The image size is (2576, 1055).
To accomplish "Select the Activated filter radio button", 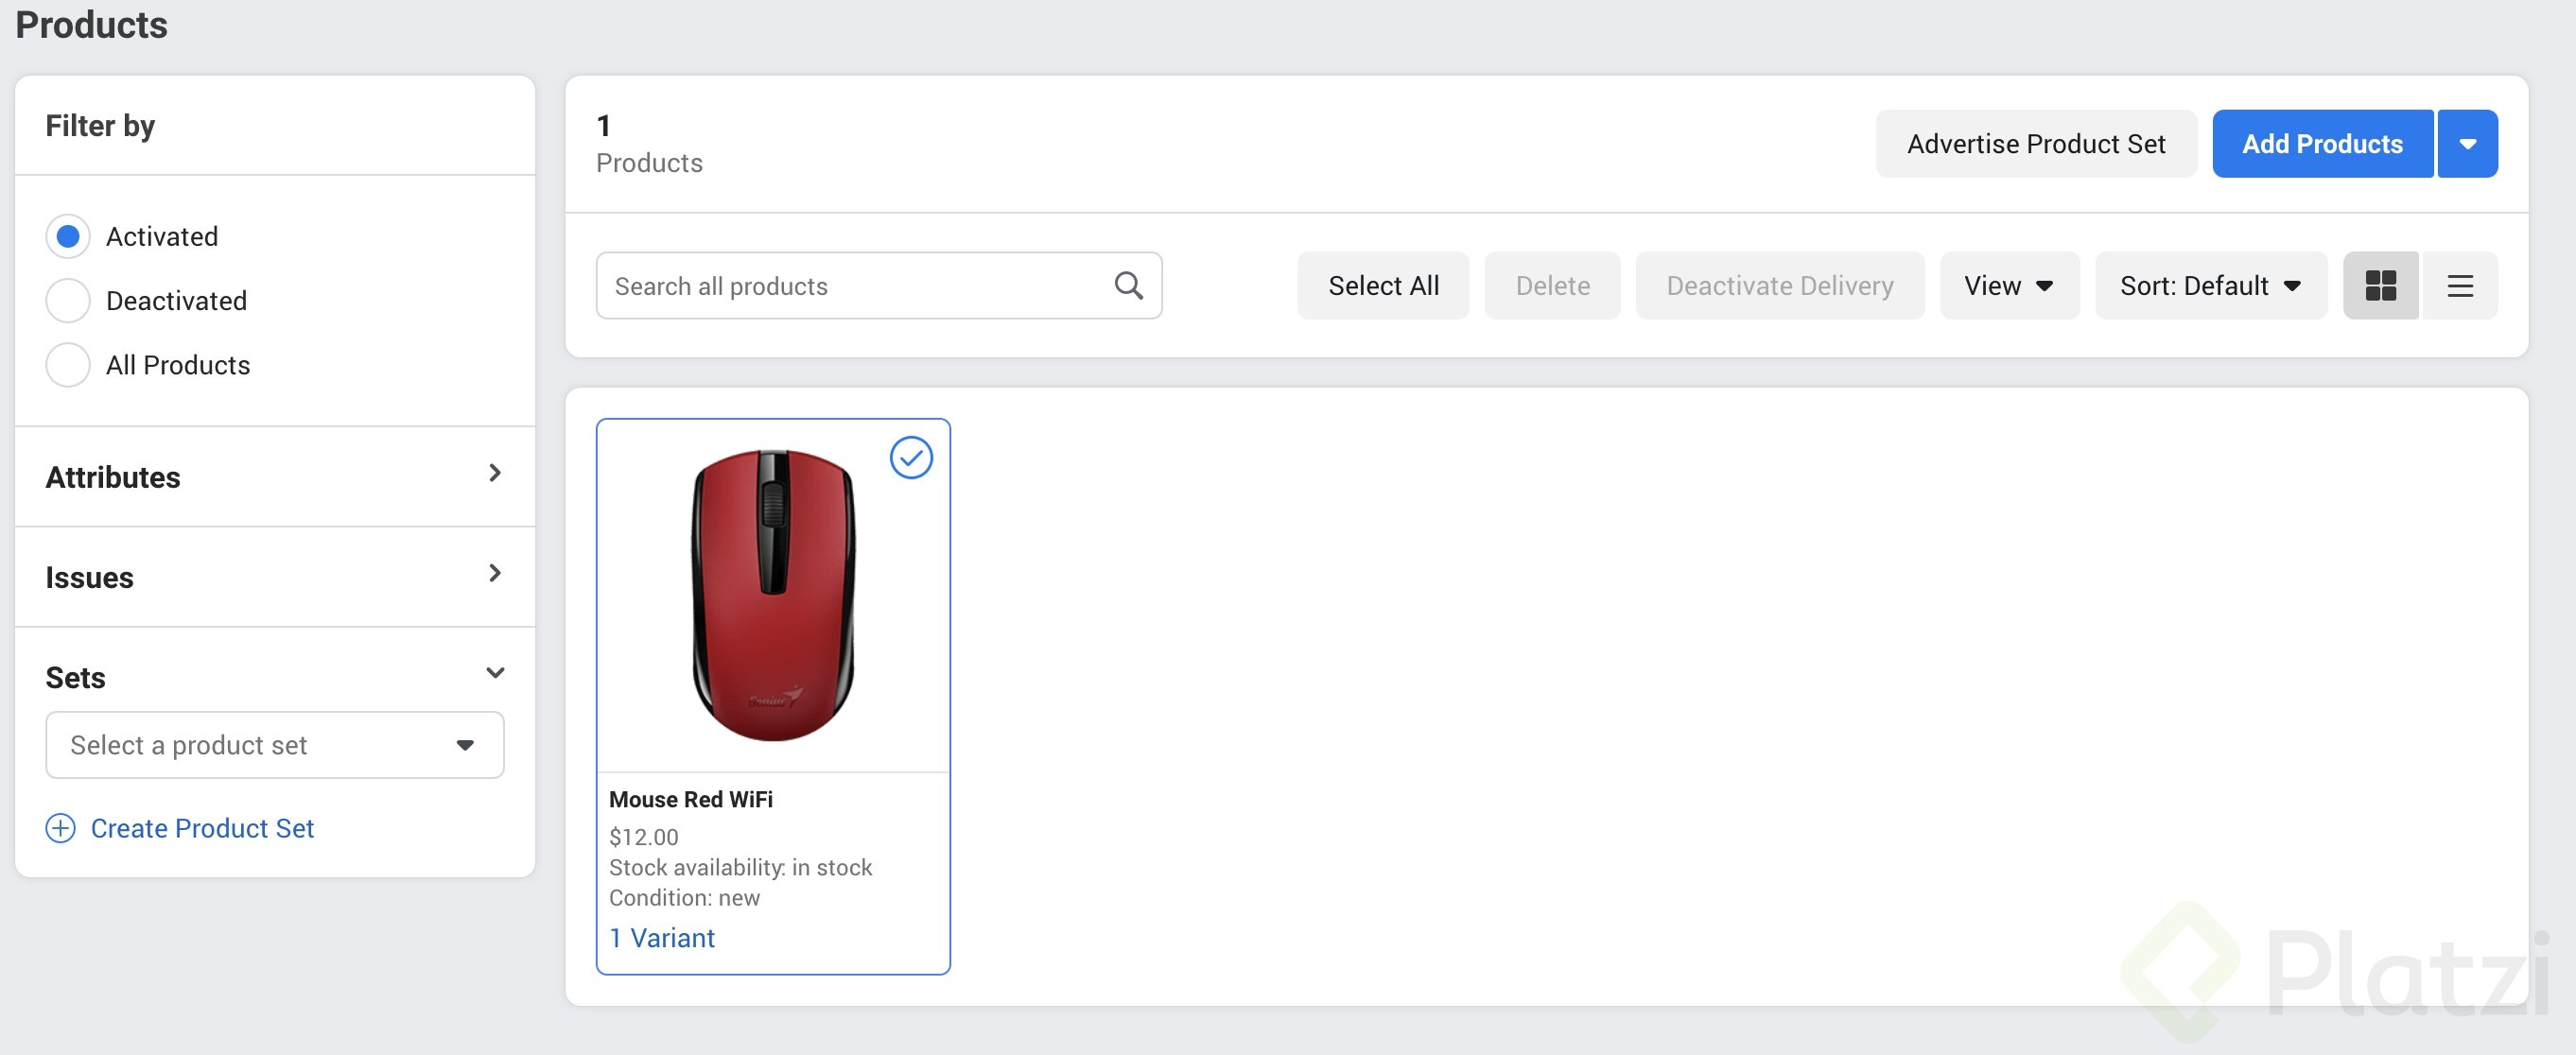I will [x=68, y=237].
